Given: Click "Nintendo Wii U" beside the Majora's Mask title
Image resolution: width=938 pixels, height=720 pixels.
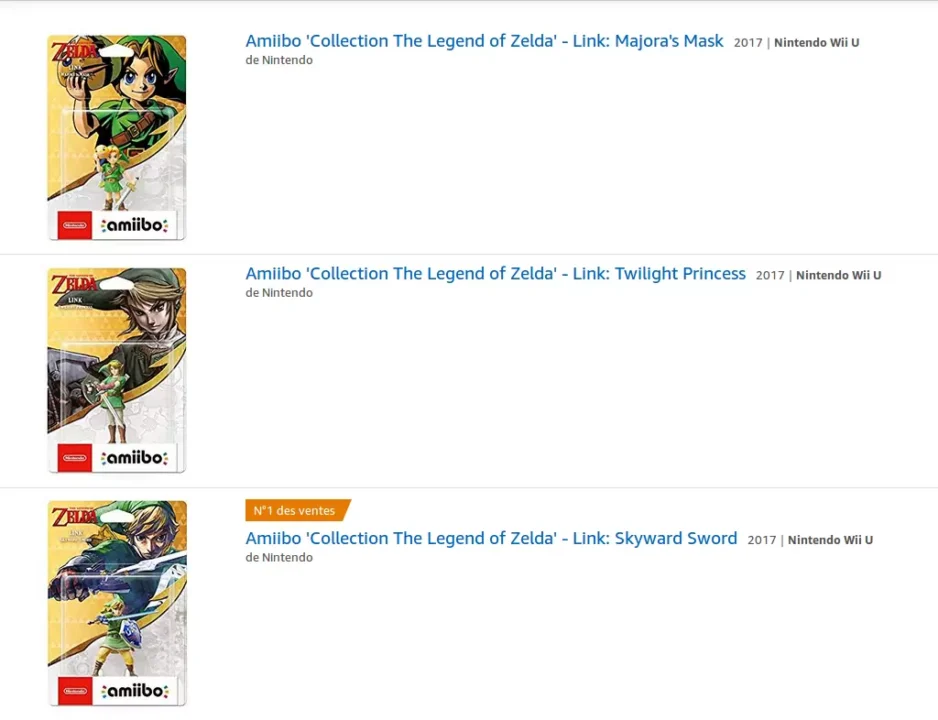Looking at the screenshot, I should pyautogui.click(x=816, y=43).
